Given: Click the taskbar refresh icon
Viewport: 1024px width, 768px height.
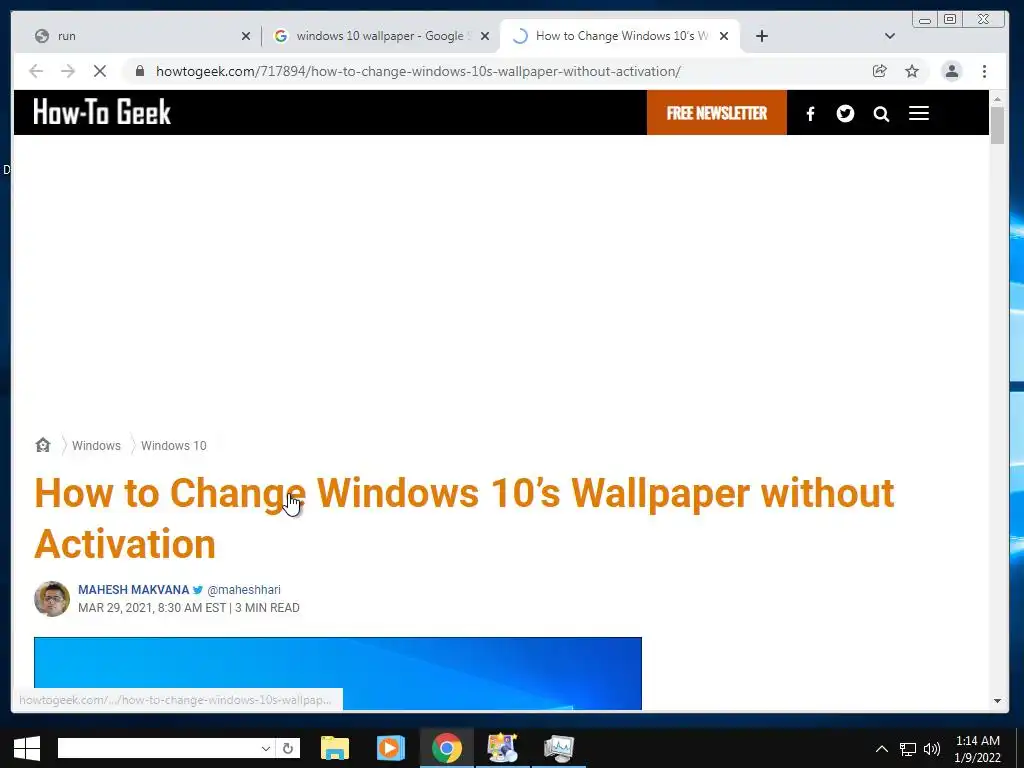Looking at the screenshot, I should coord(288,748).
